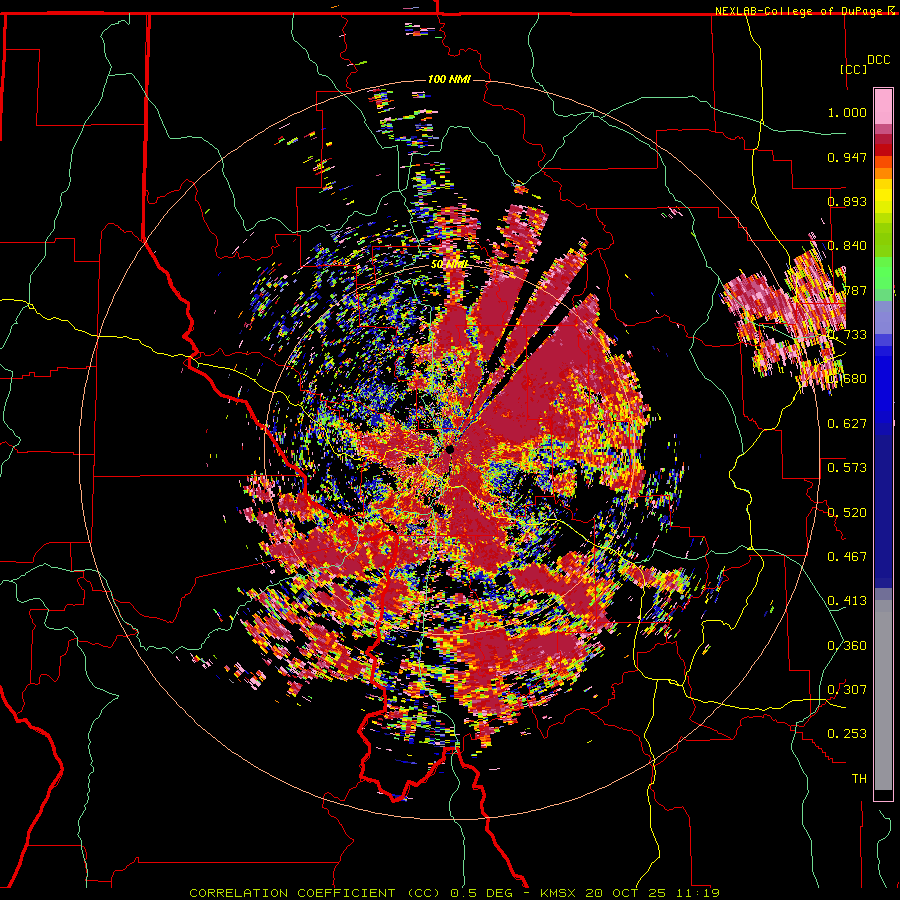Image resolution: width=900 pixels, height=900 pixels.
Task: Click the 0.307 legend value
Action: [x=847, y=690]
